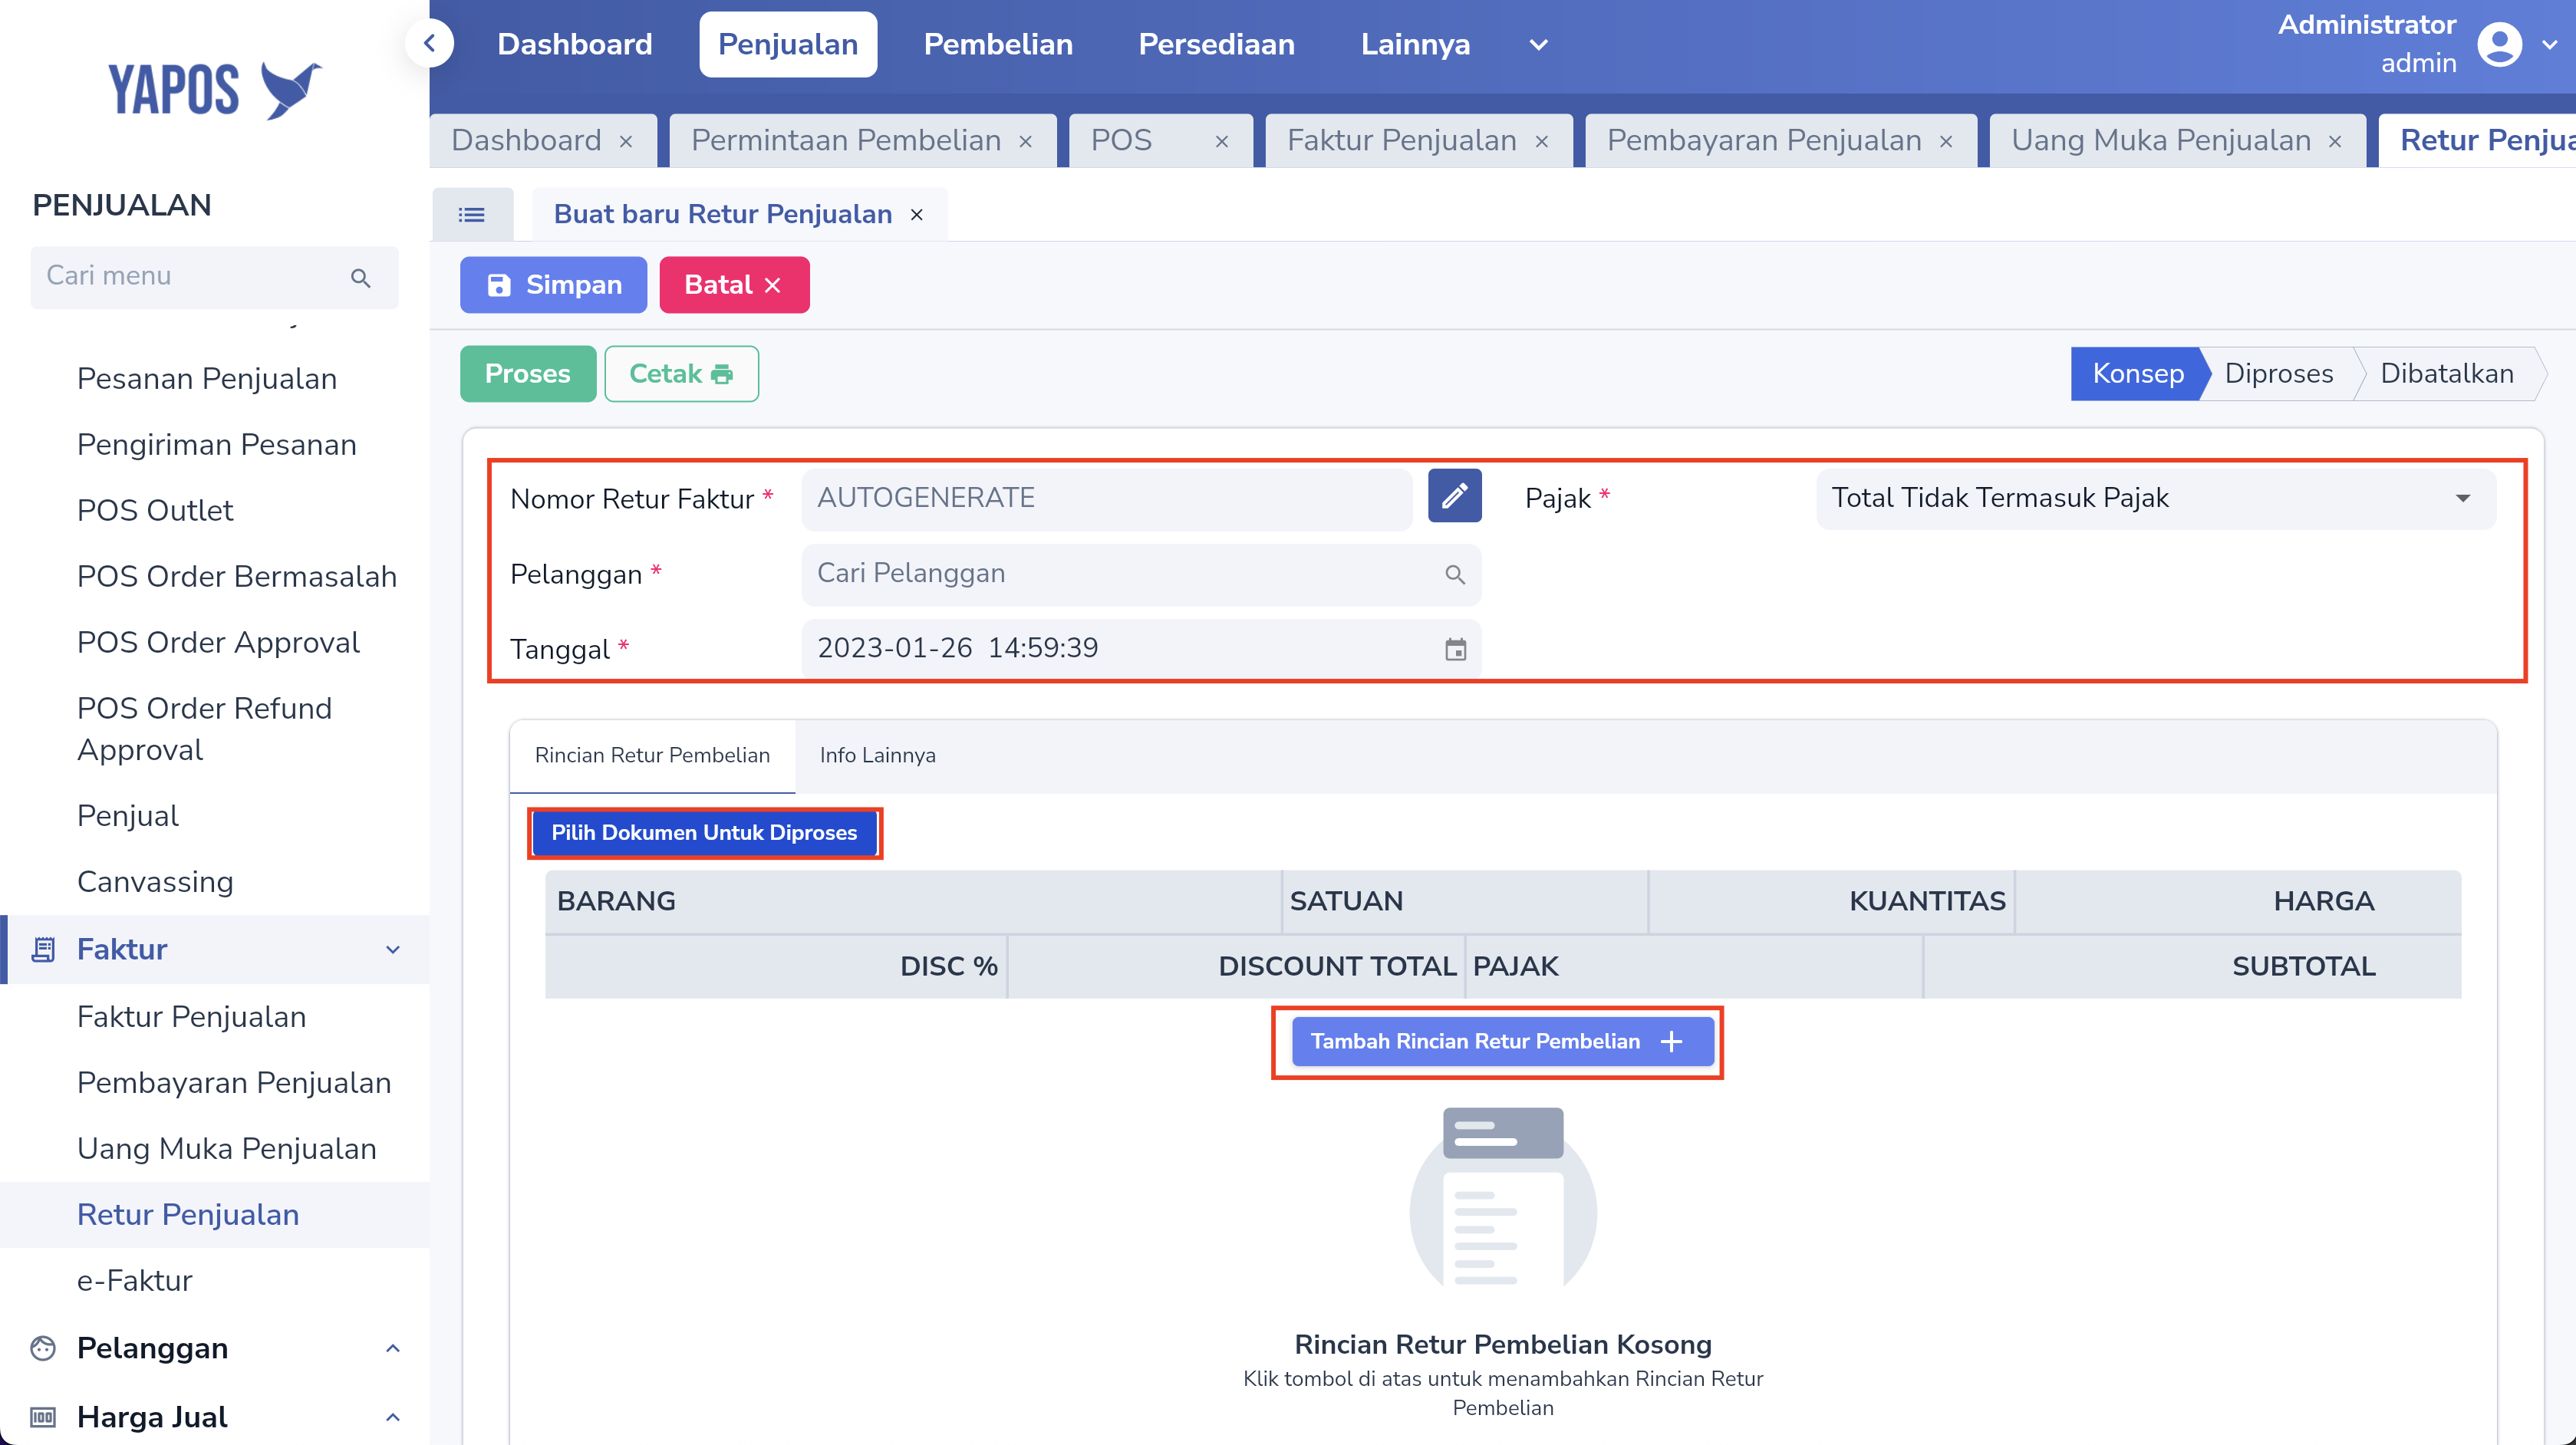Collapse the sidebar with the left chevron
Viewport: 2576px width, 1445px height.
point(430,43)
